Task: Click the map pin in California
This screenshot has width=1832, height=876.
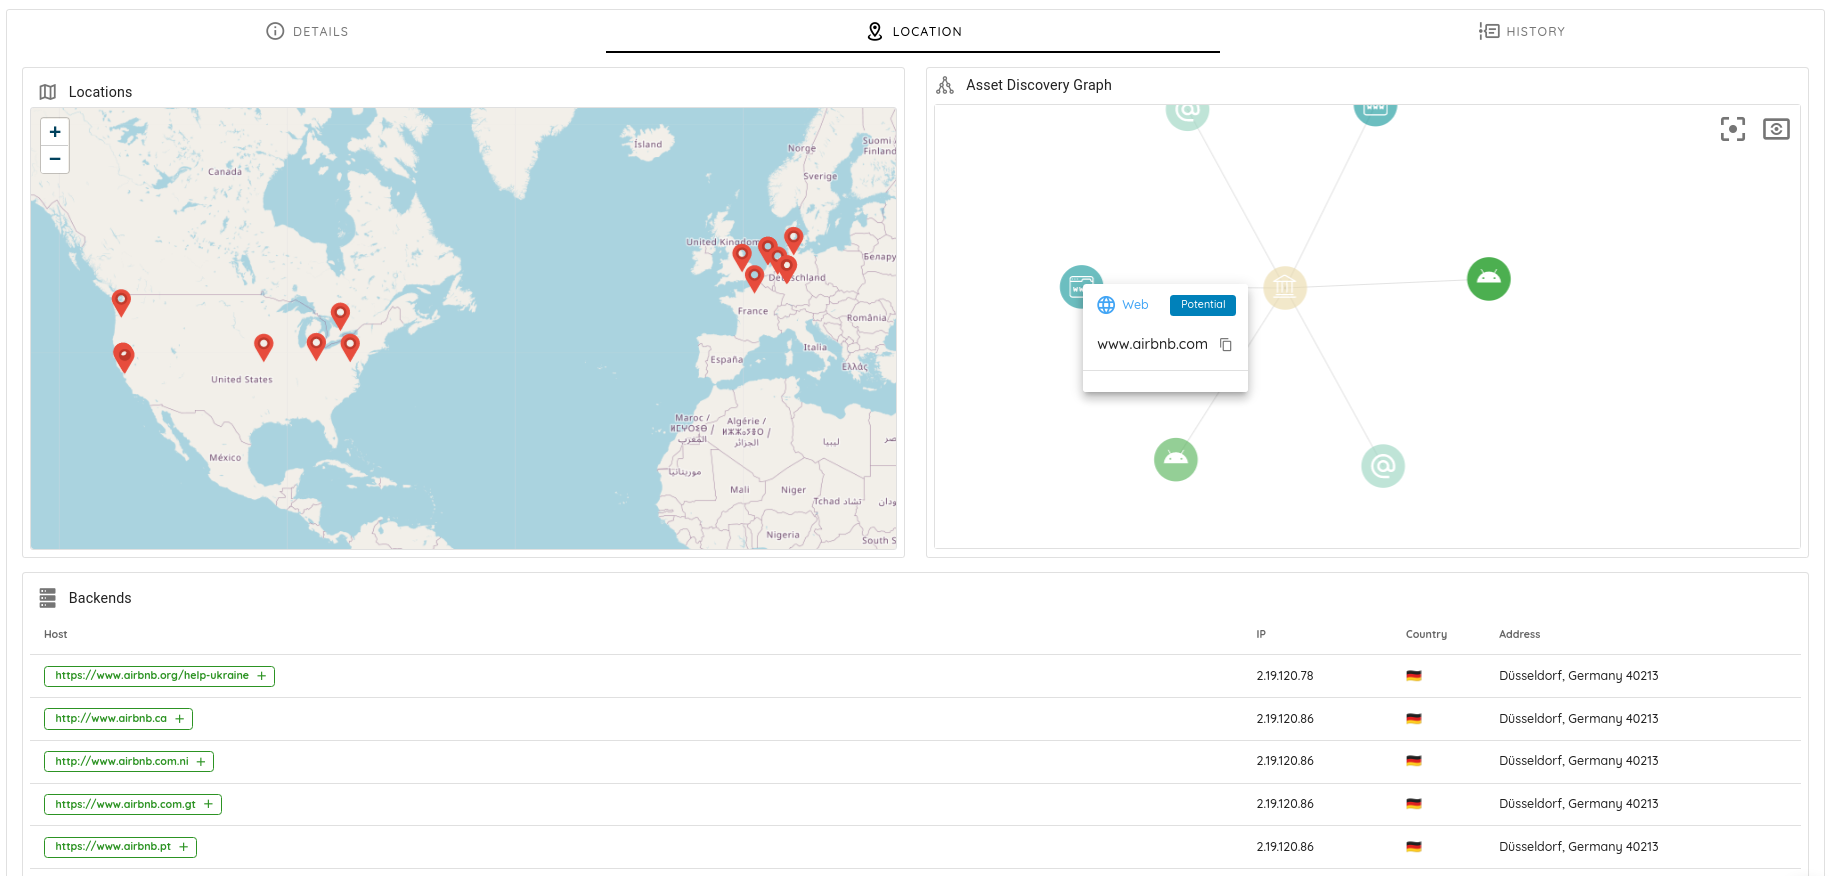Action: coord(124,358)
